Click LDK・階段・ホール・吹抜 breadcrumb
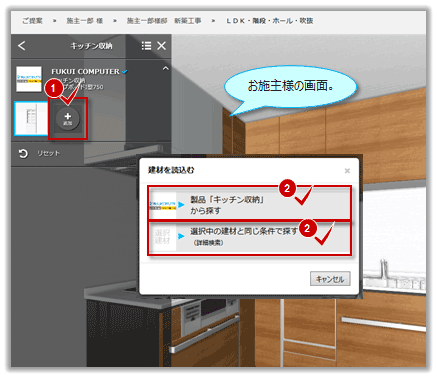 [x=270, y=21]
